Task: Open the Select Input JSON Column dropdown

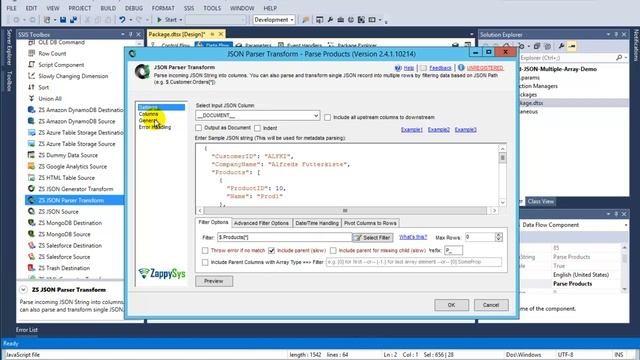Action: pyautogui.click(x=316, y=116)
